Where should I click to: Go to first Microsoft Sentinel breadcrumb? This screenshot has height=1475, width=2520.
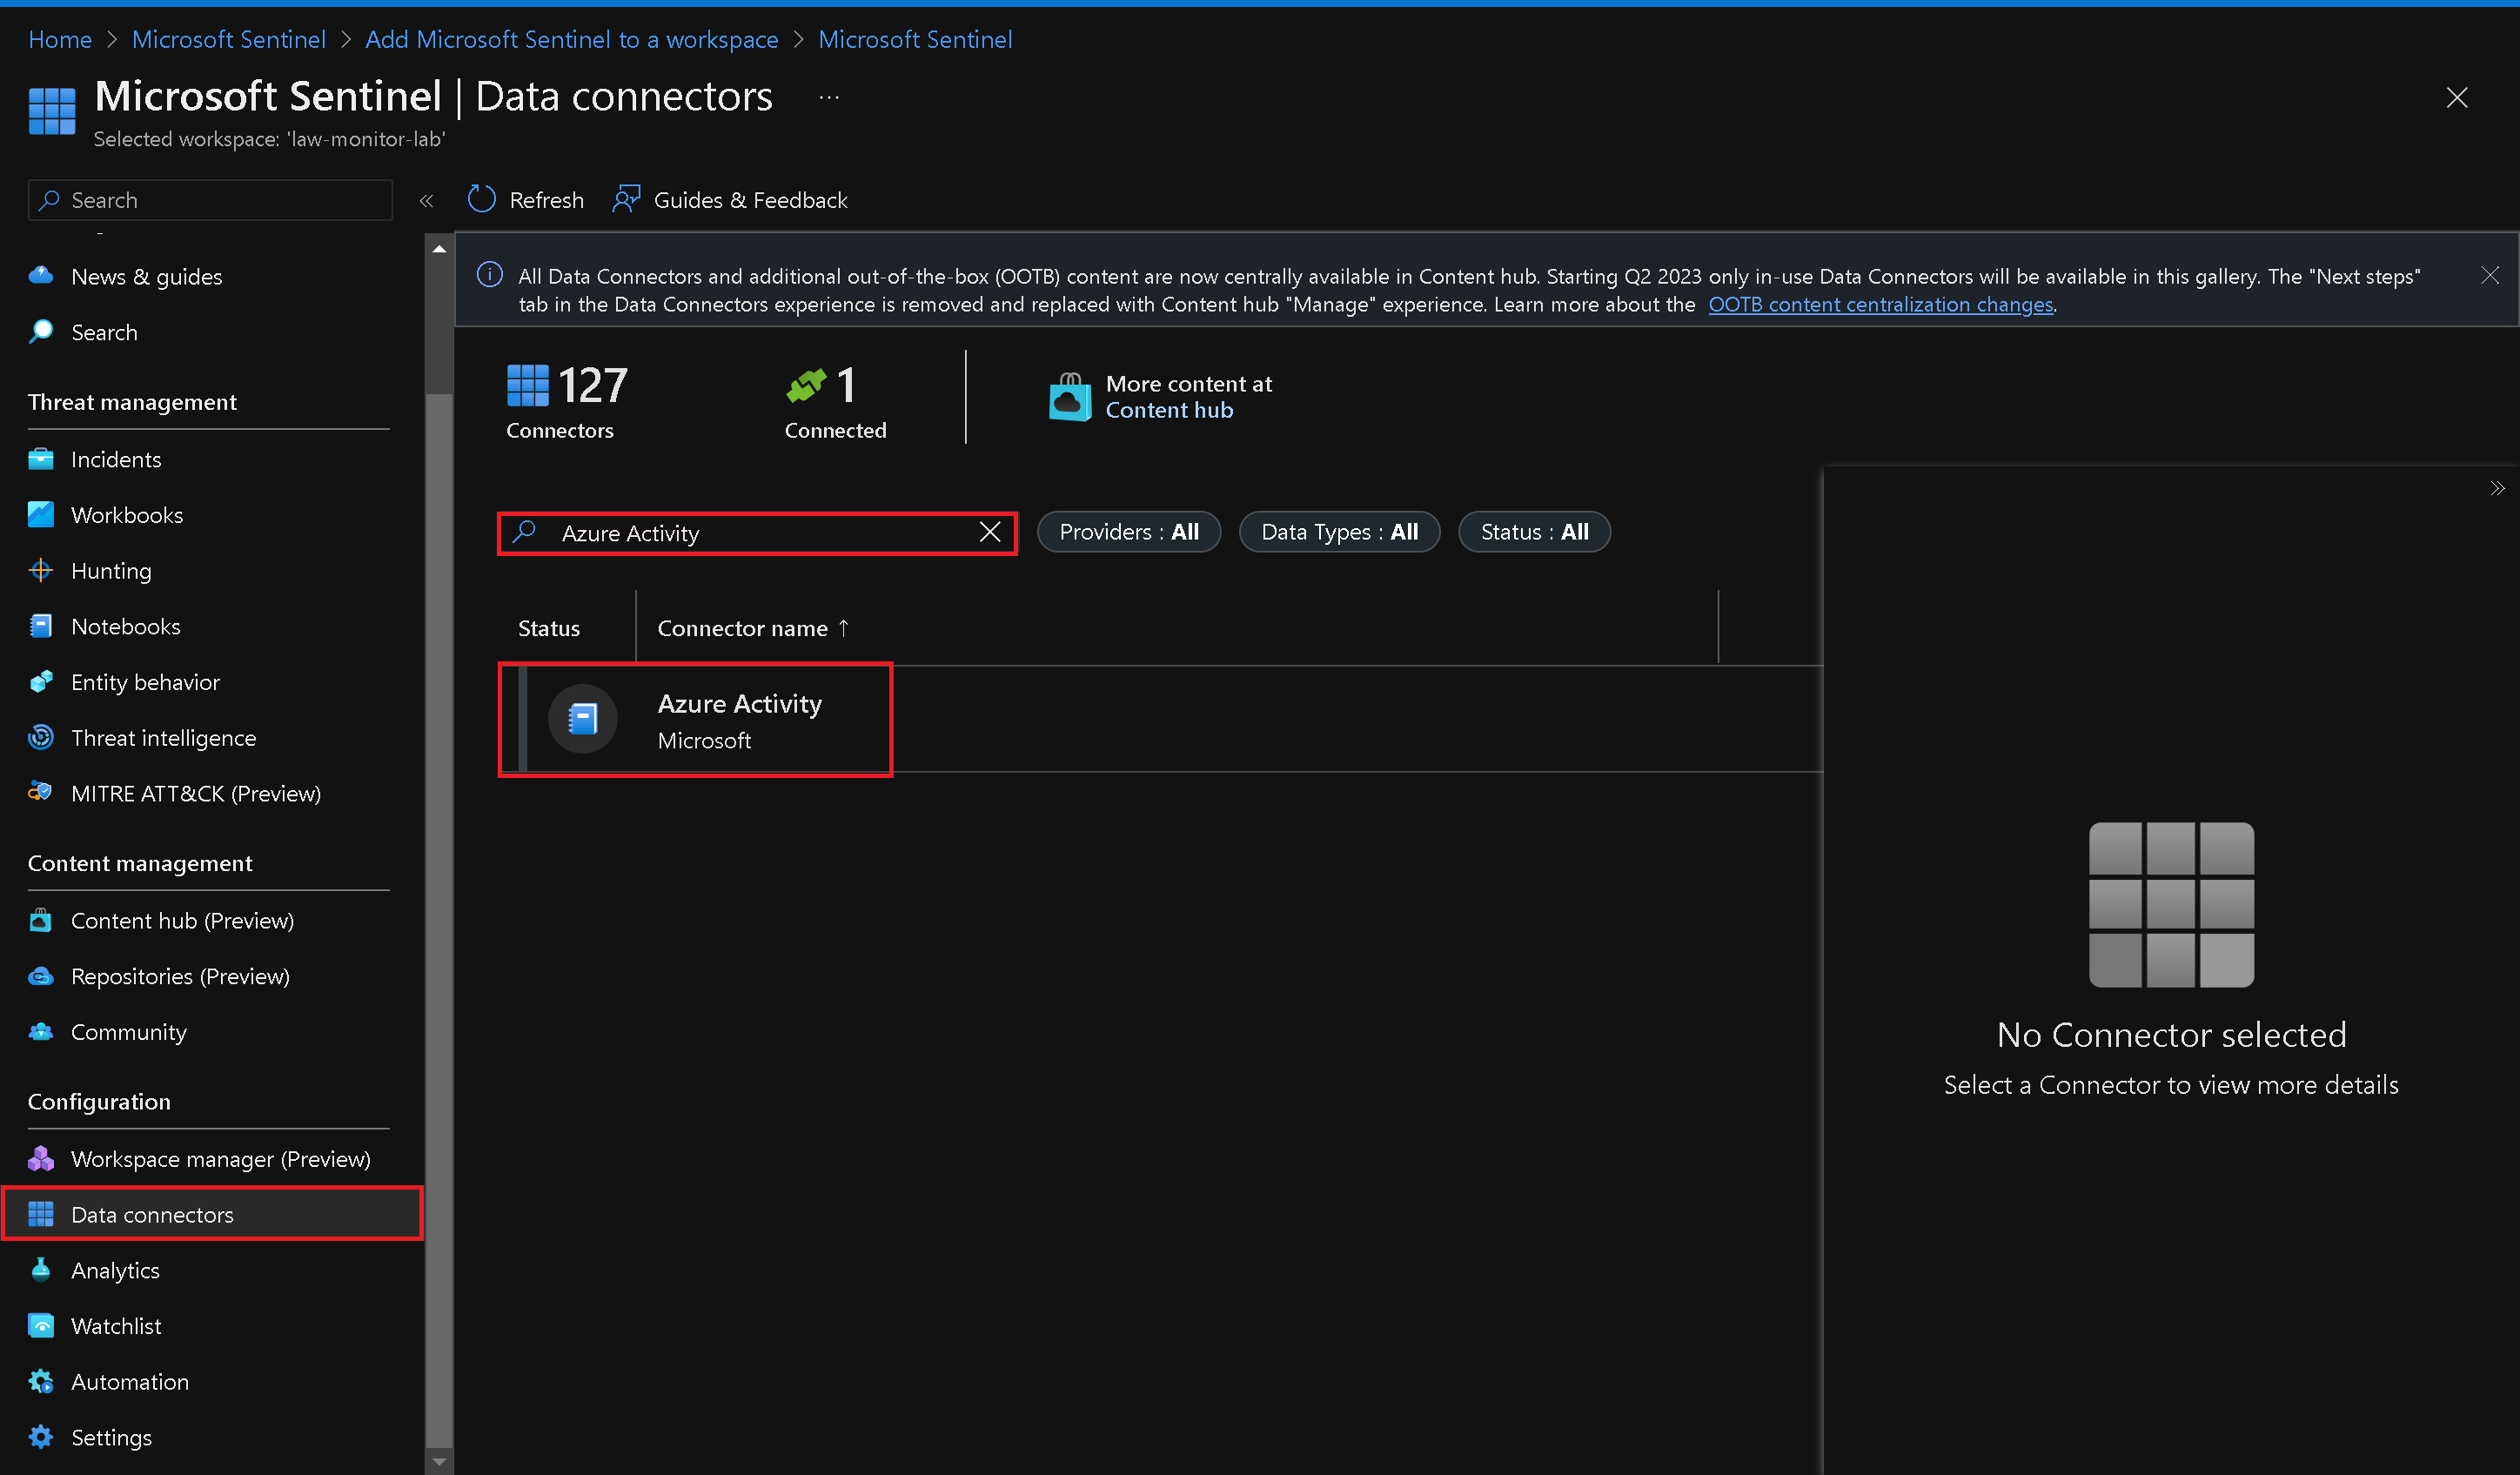click(229, 39)
